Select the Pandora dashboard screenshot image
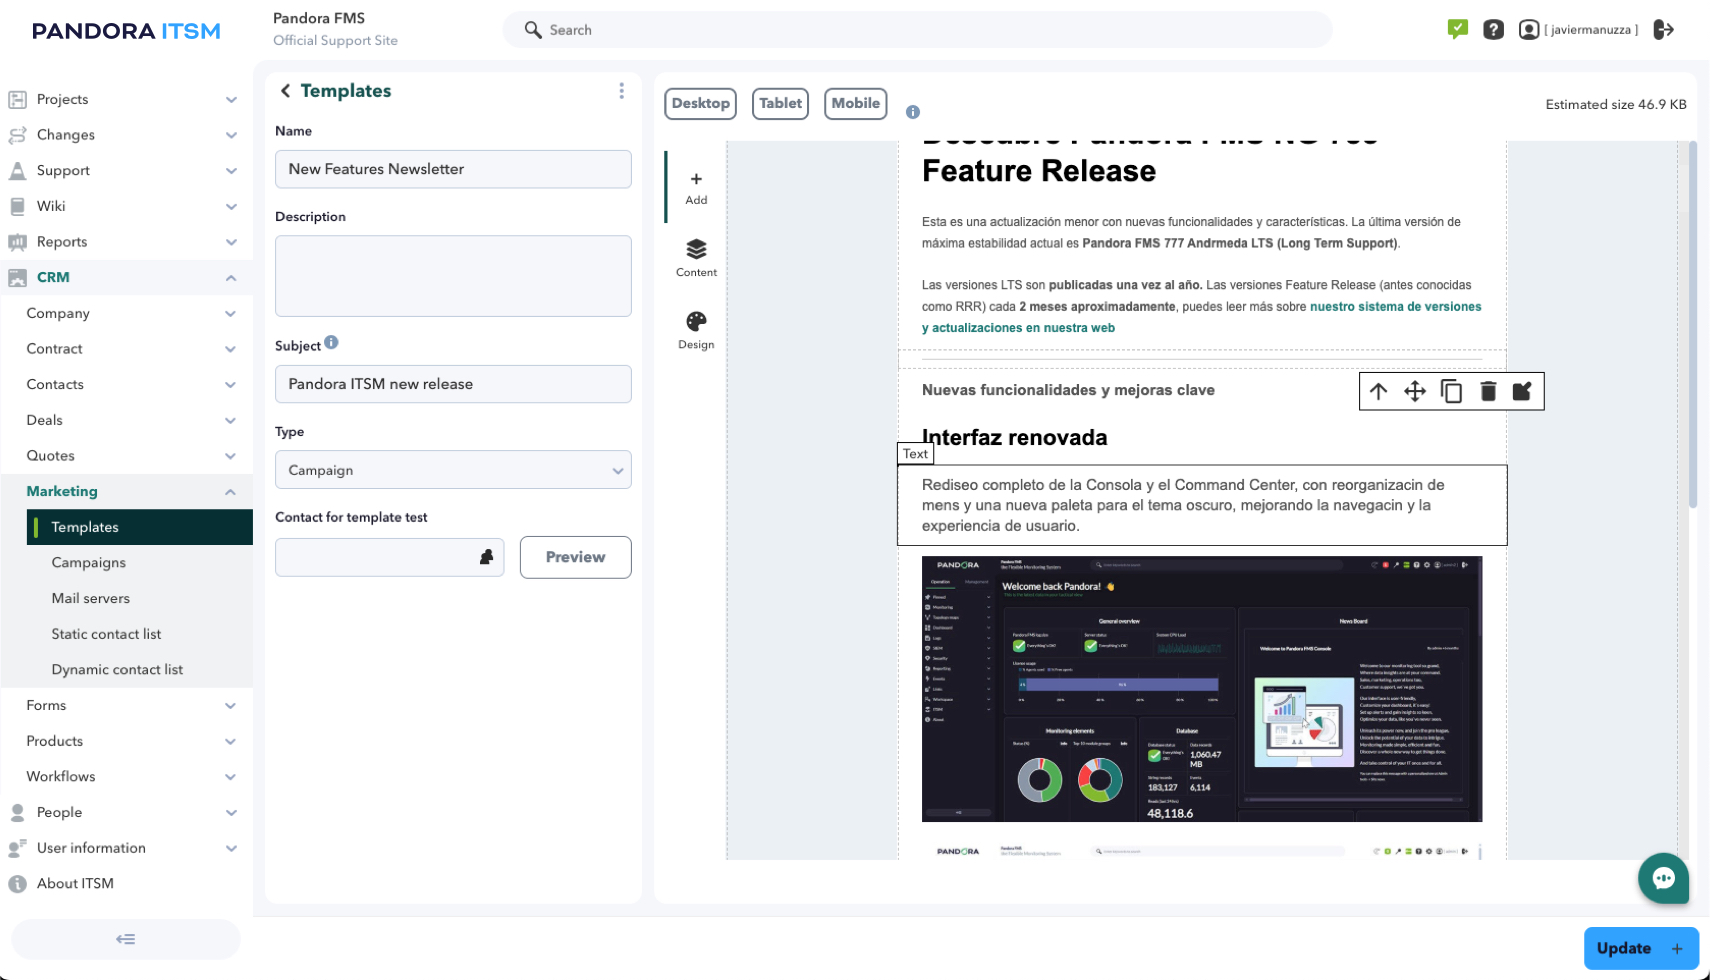Viewport: 1710px width, 980px height. point(1202,689)
